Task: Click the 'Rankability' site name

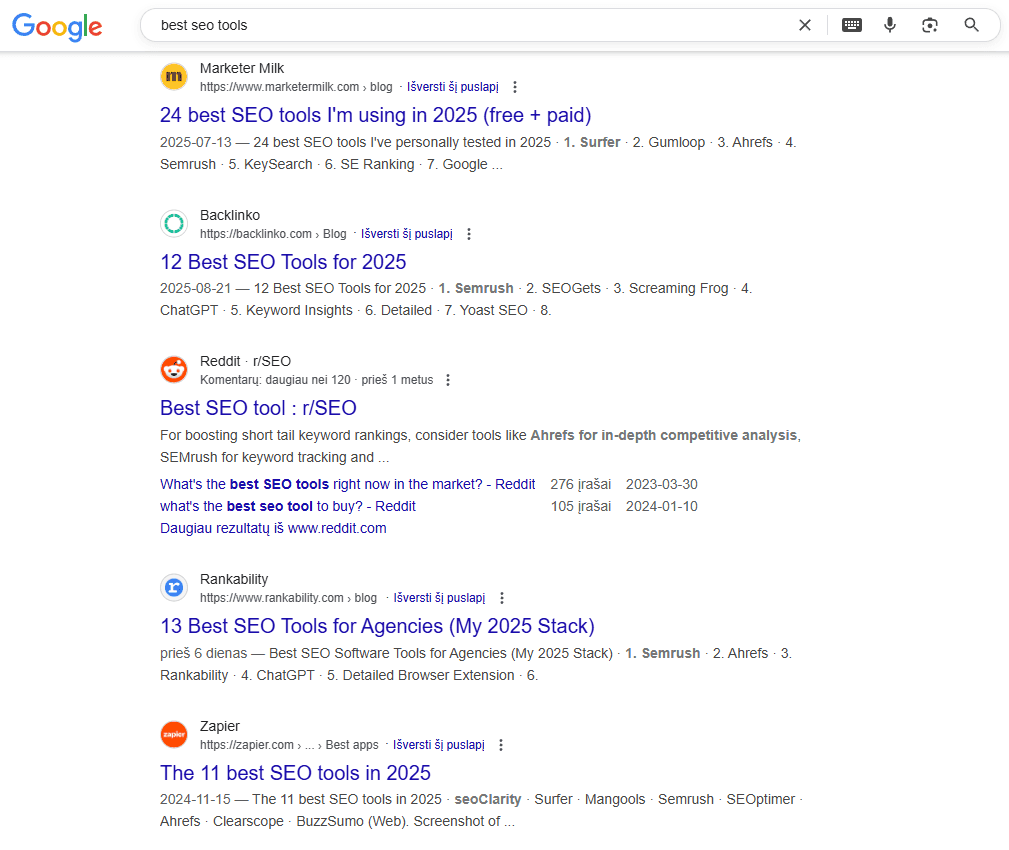Action: pos(234,579)
